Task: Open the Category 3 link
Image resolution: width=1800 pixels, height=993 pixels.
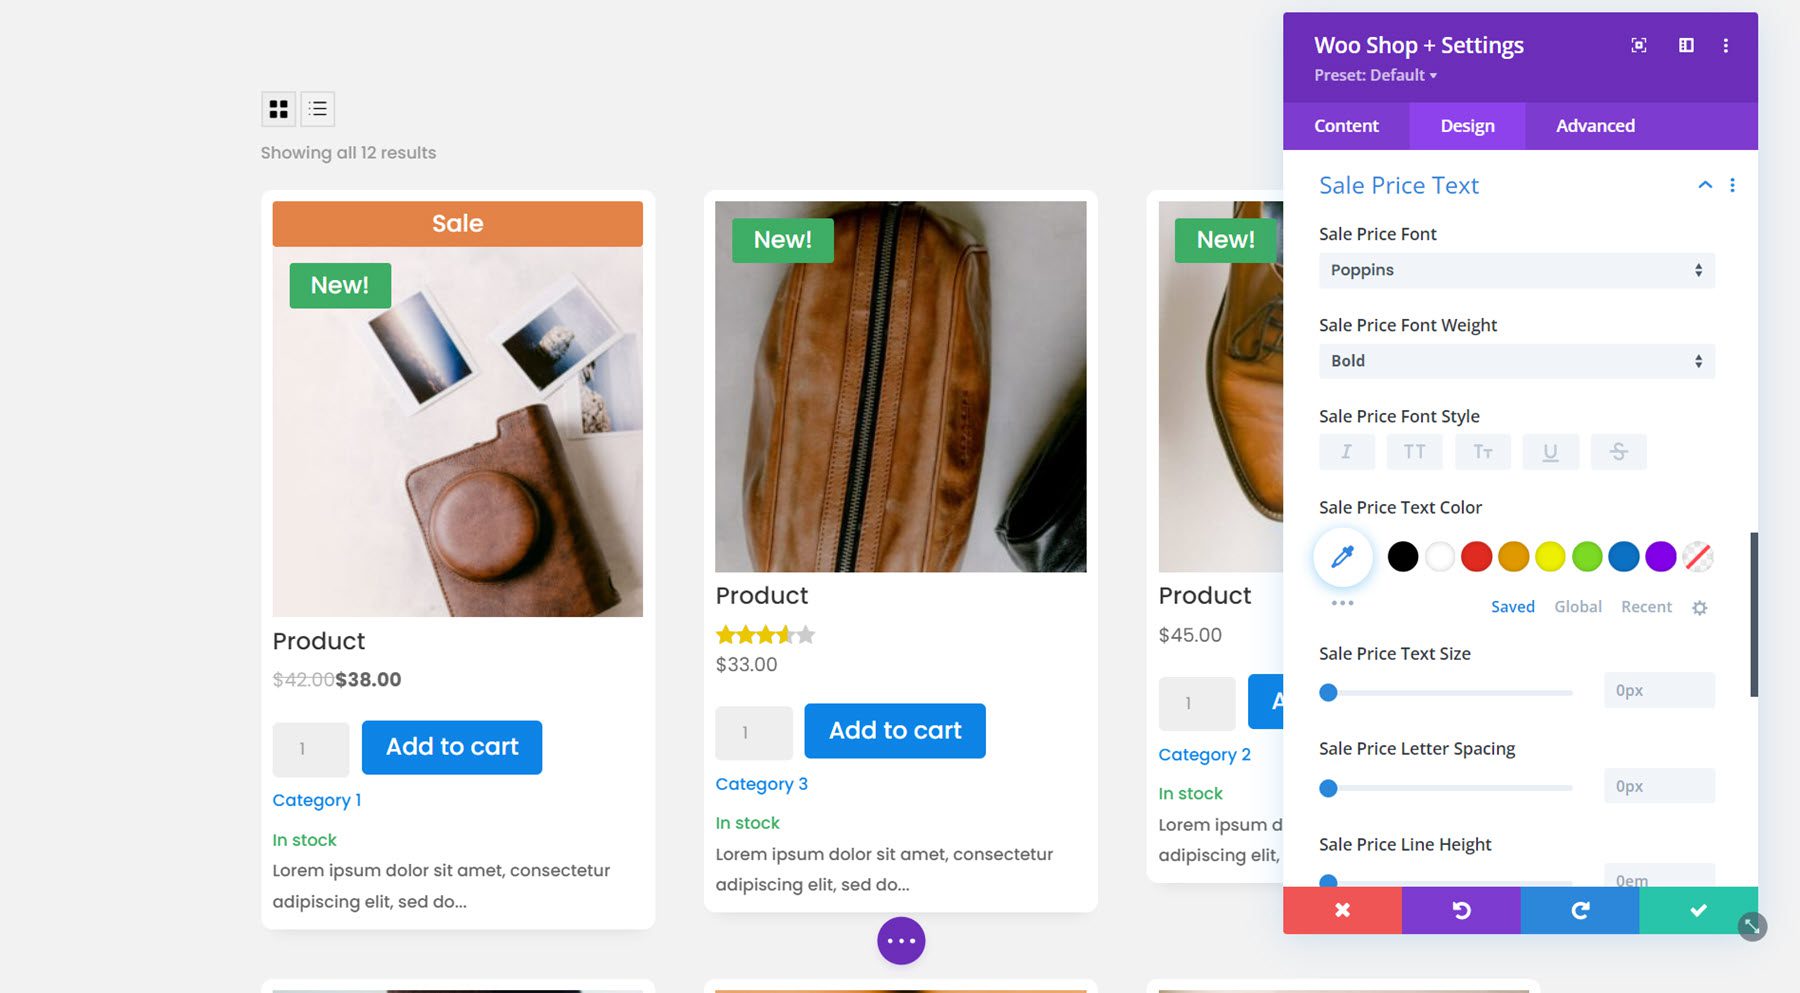Action: [761, 783]
